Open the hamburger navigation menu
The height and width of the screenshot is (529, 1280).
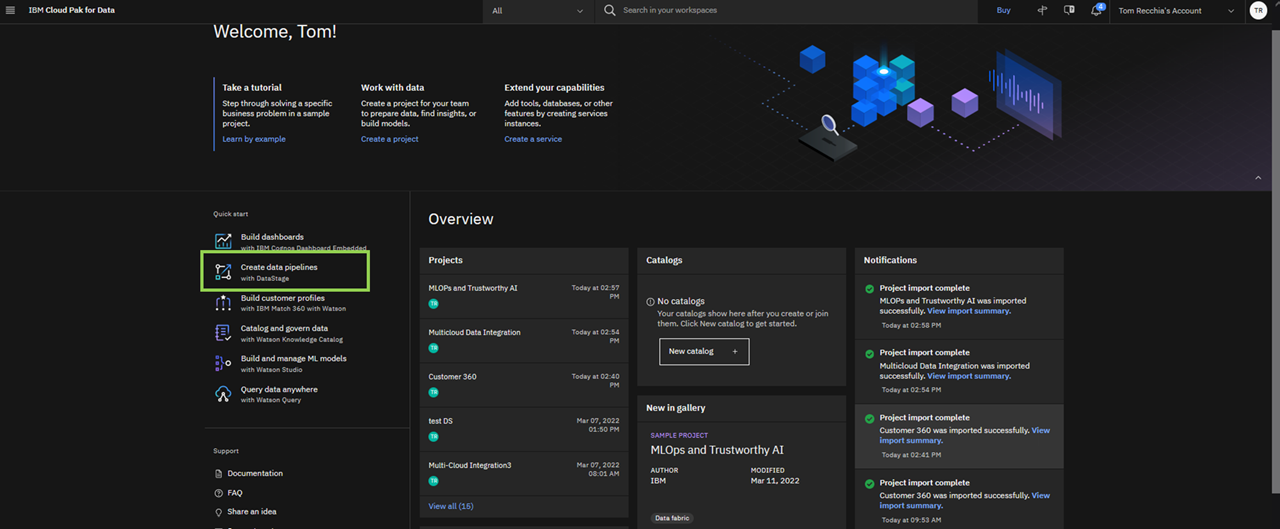pyautogui.click(x=10, y=10)
